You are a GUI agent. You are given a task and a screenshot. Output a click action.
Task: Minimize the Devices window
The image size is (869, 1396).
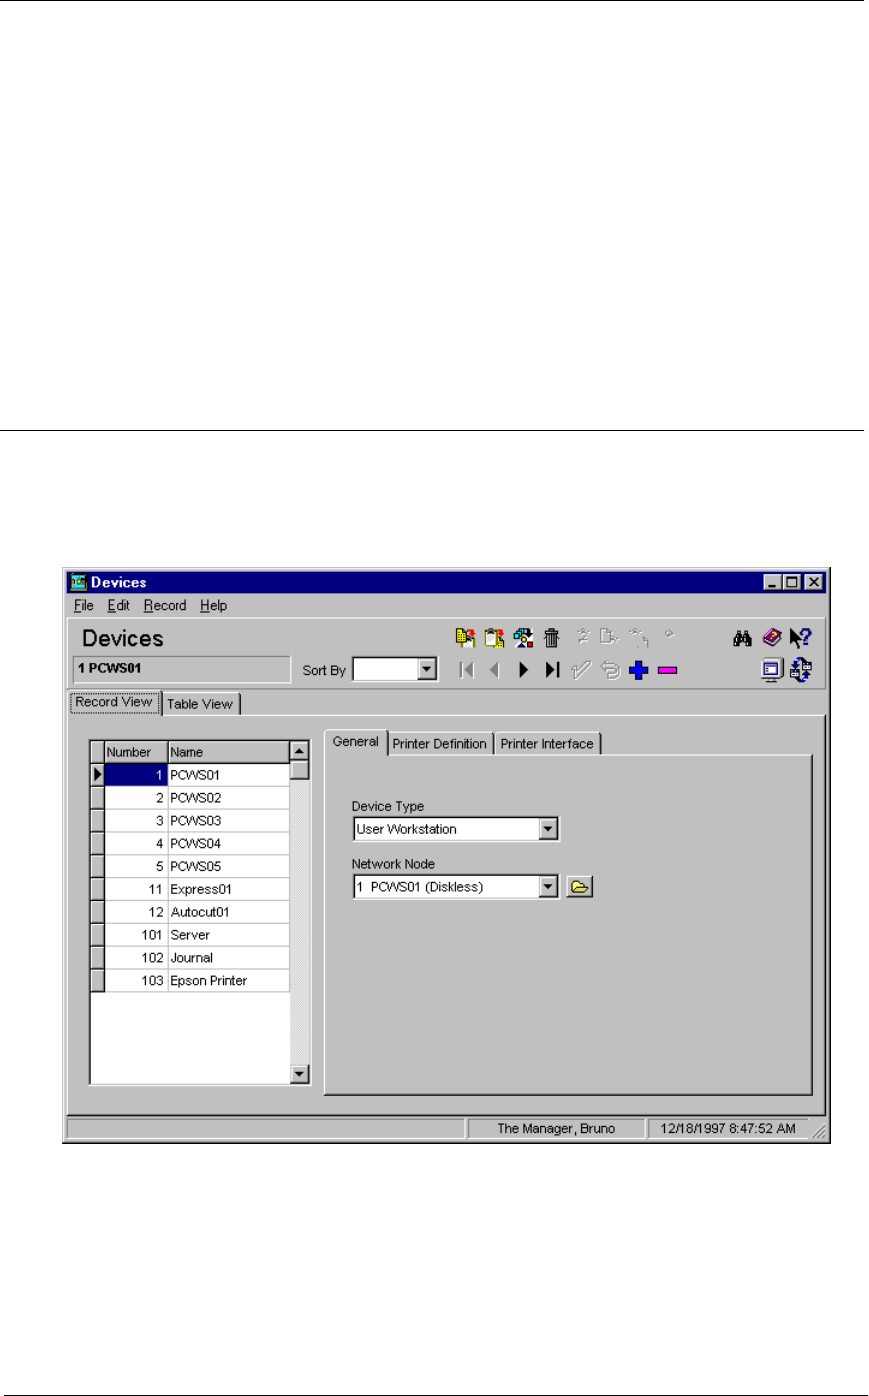coord(773,582)
